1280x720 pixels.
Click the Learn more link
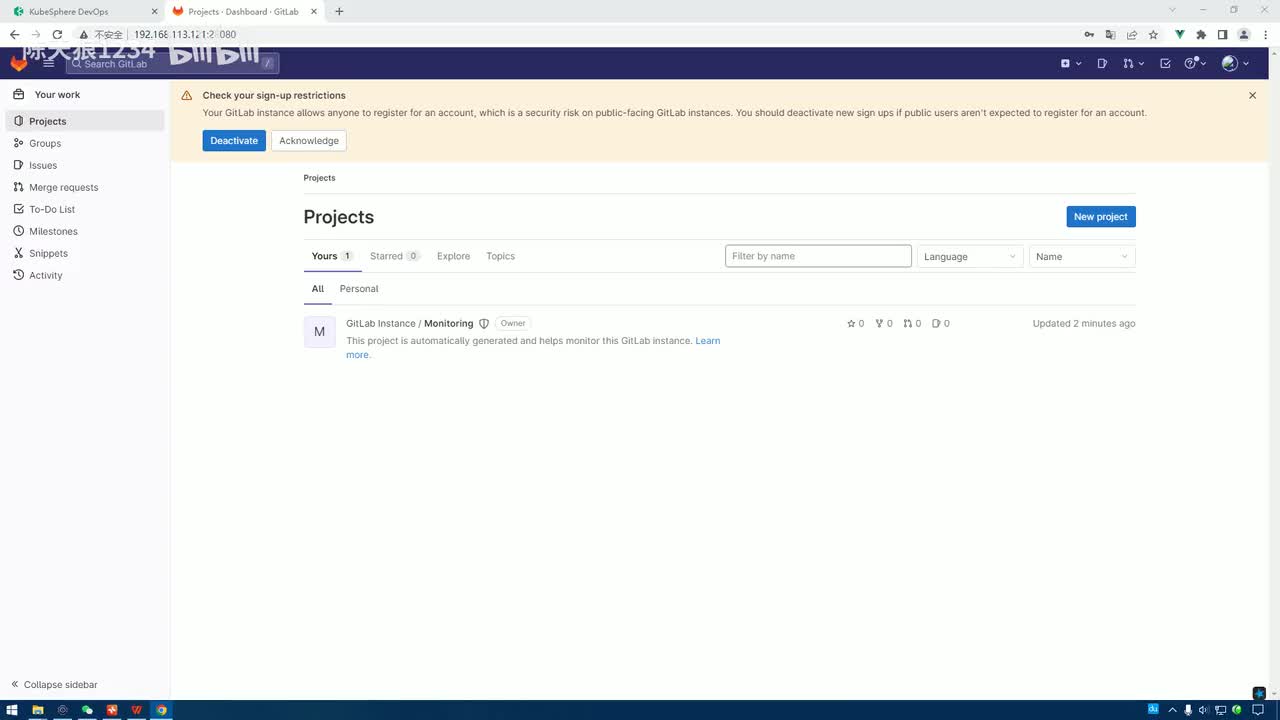[x=707, y=341]
